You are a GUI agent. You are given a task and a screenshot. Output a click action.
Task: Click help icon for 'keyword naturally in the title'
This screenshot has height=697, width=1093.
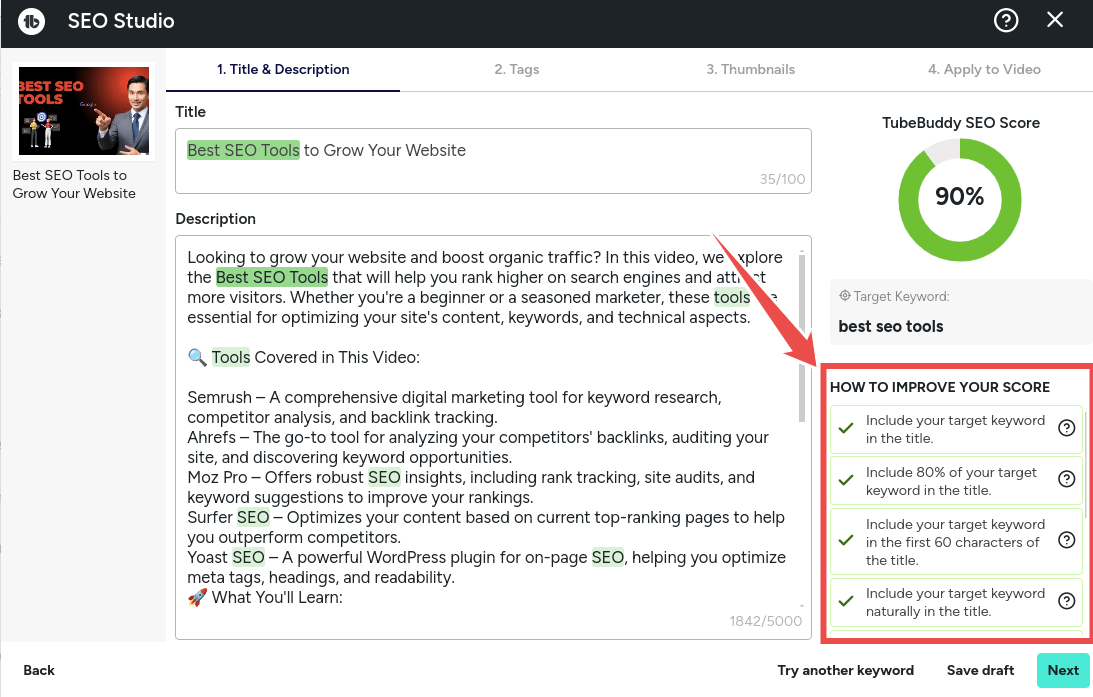point(1067,601)
